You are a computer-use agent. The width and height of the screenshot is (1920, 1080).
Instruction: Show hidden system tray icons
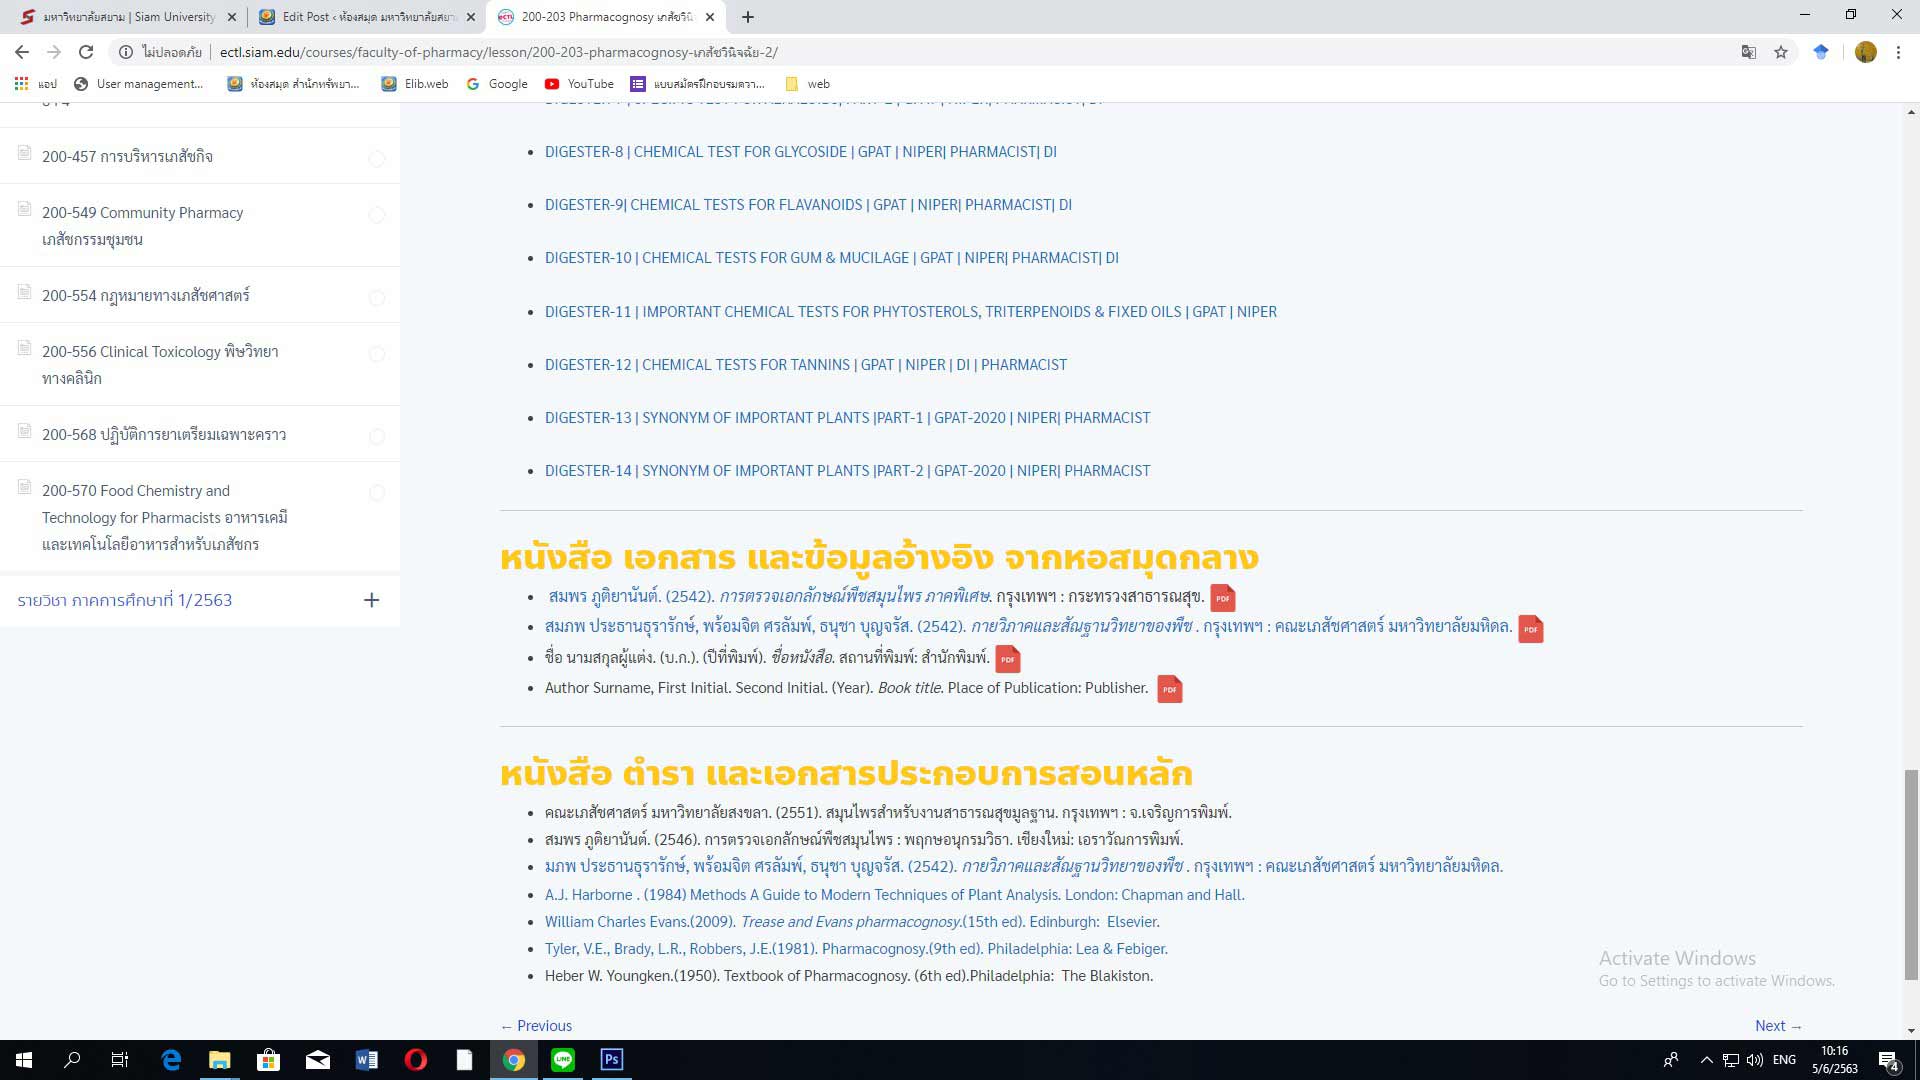[x=1706, y=1060]
